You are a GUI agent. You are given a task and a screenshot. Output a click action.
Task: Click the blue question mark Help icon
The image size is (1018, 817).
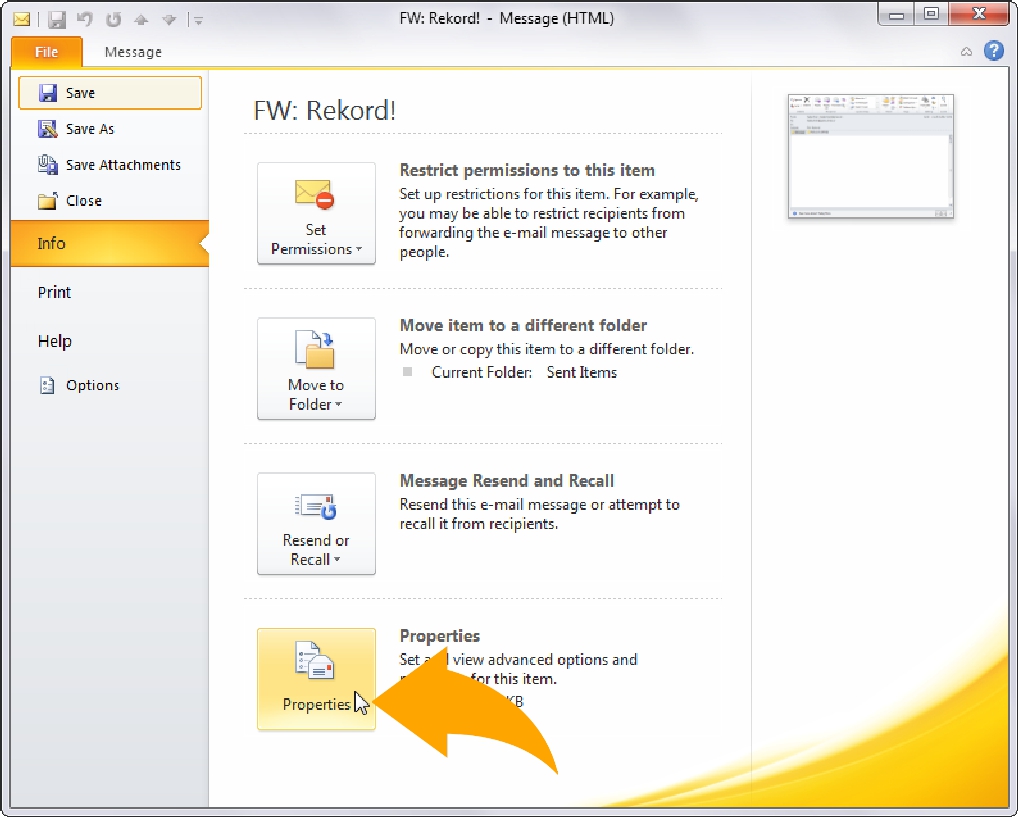pos(994,51)
